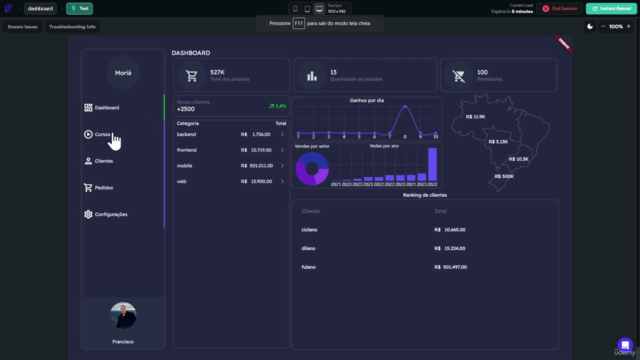Screen dimensions: 640x360
Task: Select the desktop preview icon
Action: point(320,9)
